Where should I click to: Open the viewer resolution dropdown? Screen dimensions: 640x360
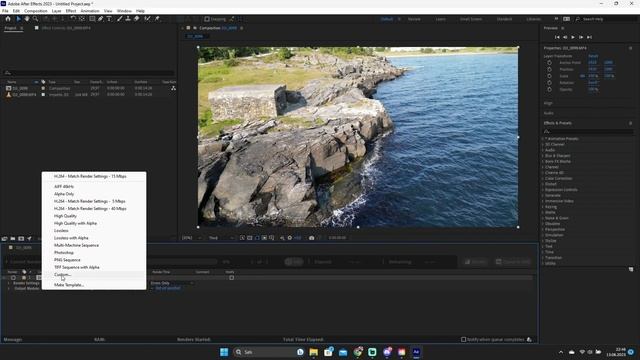(221, 238)
